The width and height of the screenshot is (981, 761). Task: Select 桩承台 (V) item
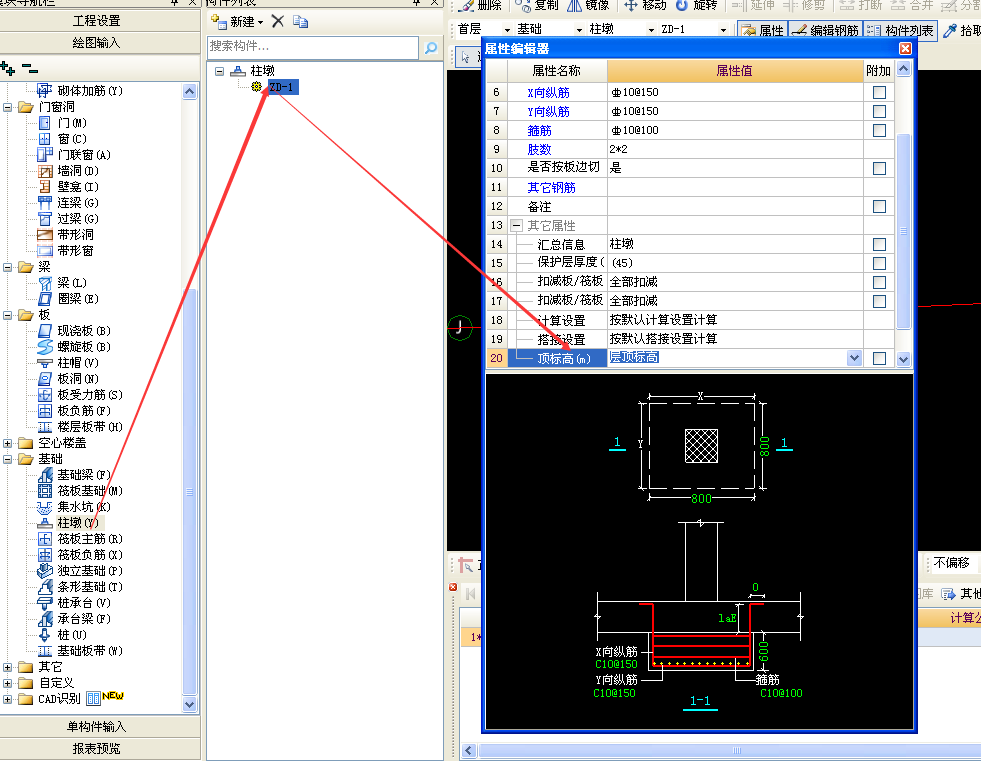74,603
